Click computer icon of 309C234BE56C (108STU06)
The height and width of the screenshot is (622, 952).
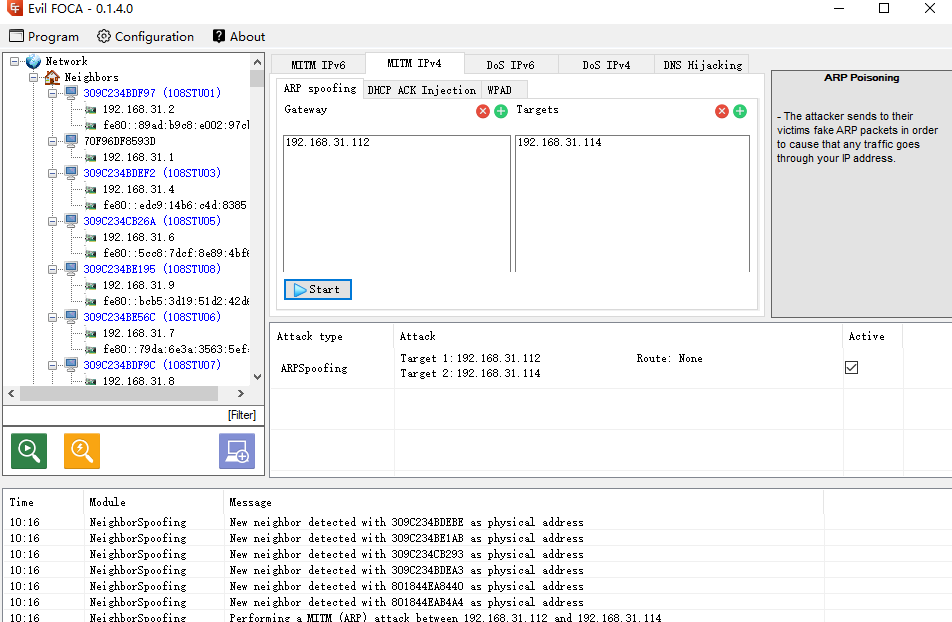[x=72, y=317]
